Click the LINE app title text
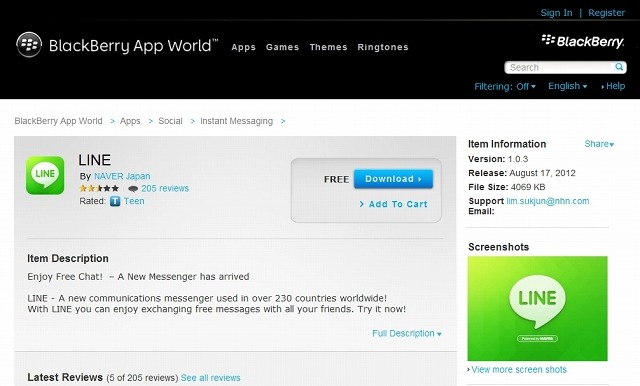This screenshot has height=386, width=640. pyautogui.click(x=95, y=160)
